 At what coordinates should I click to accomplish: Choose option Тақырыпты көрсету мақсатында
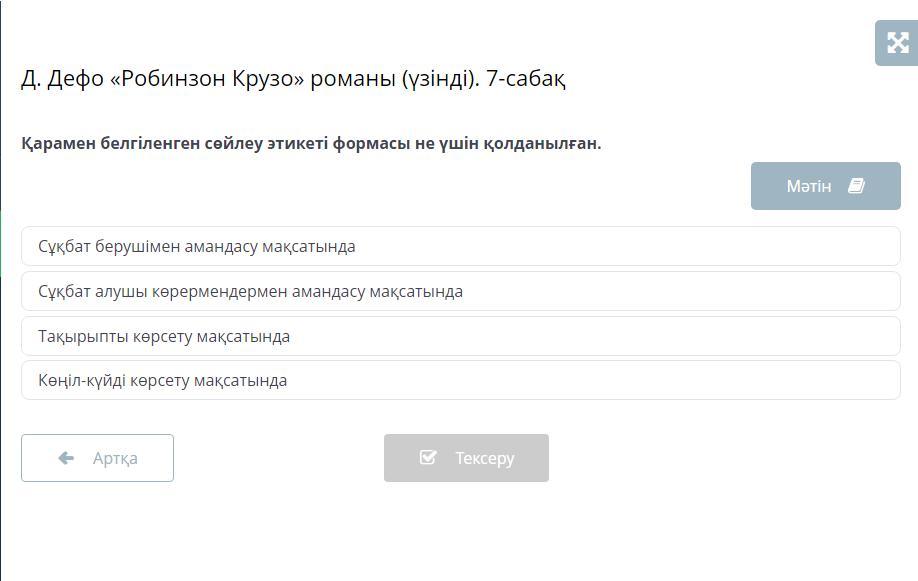[461, 336]
